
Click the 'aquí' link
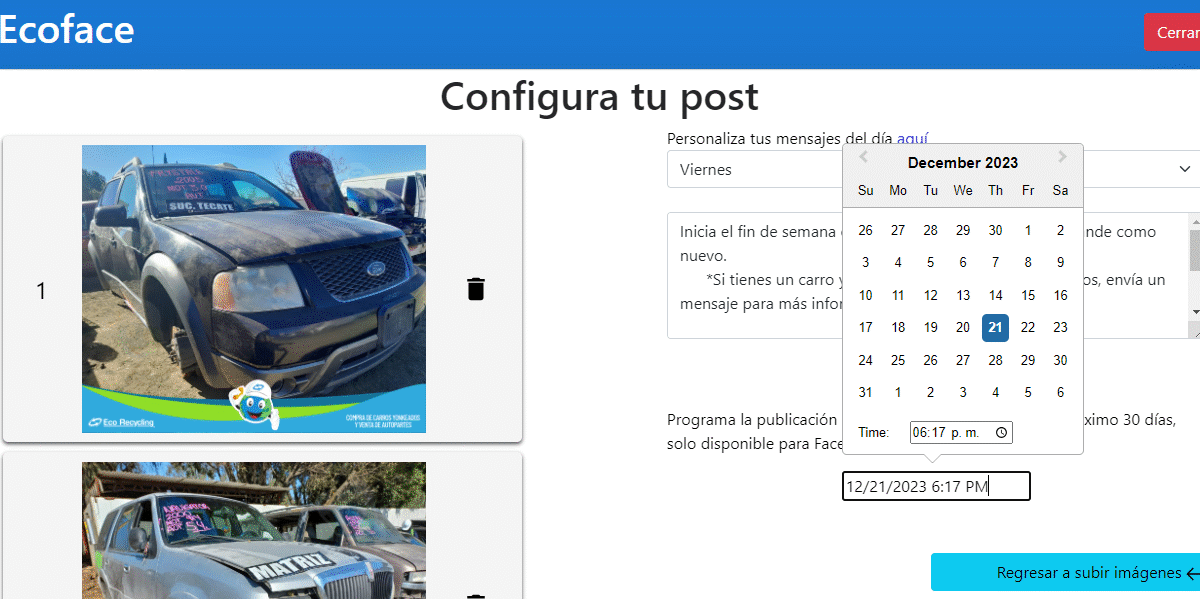point(916,138)
